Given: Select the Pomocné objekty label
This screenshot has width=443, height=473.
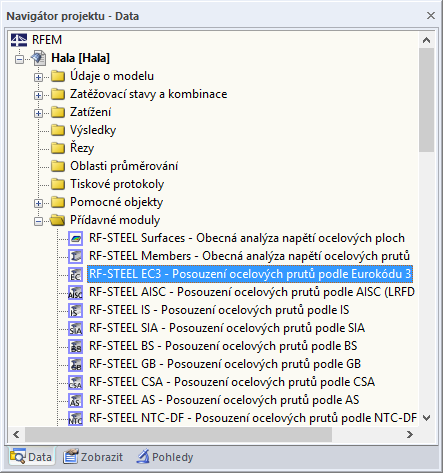Looking at the screenshot, I should tap(117, 202).
